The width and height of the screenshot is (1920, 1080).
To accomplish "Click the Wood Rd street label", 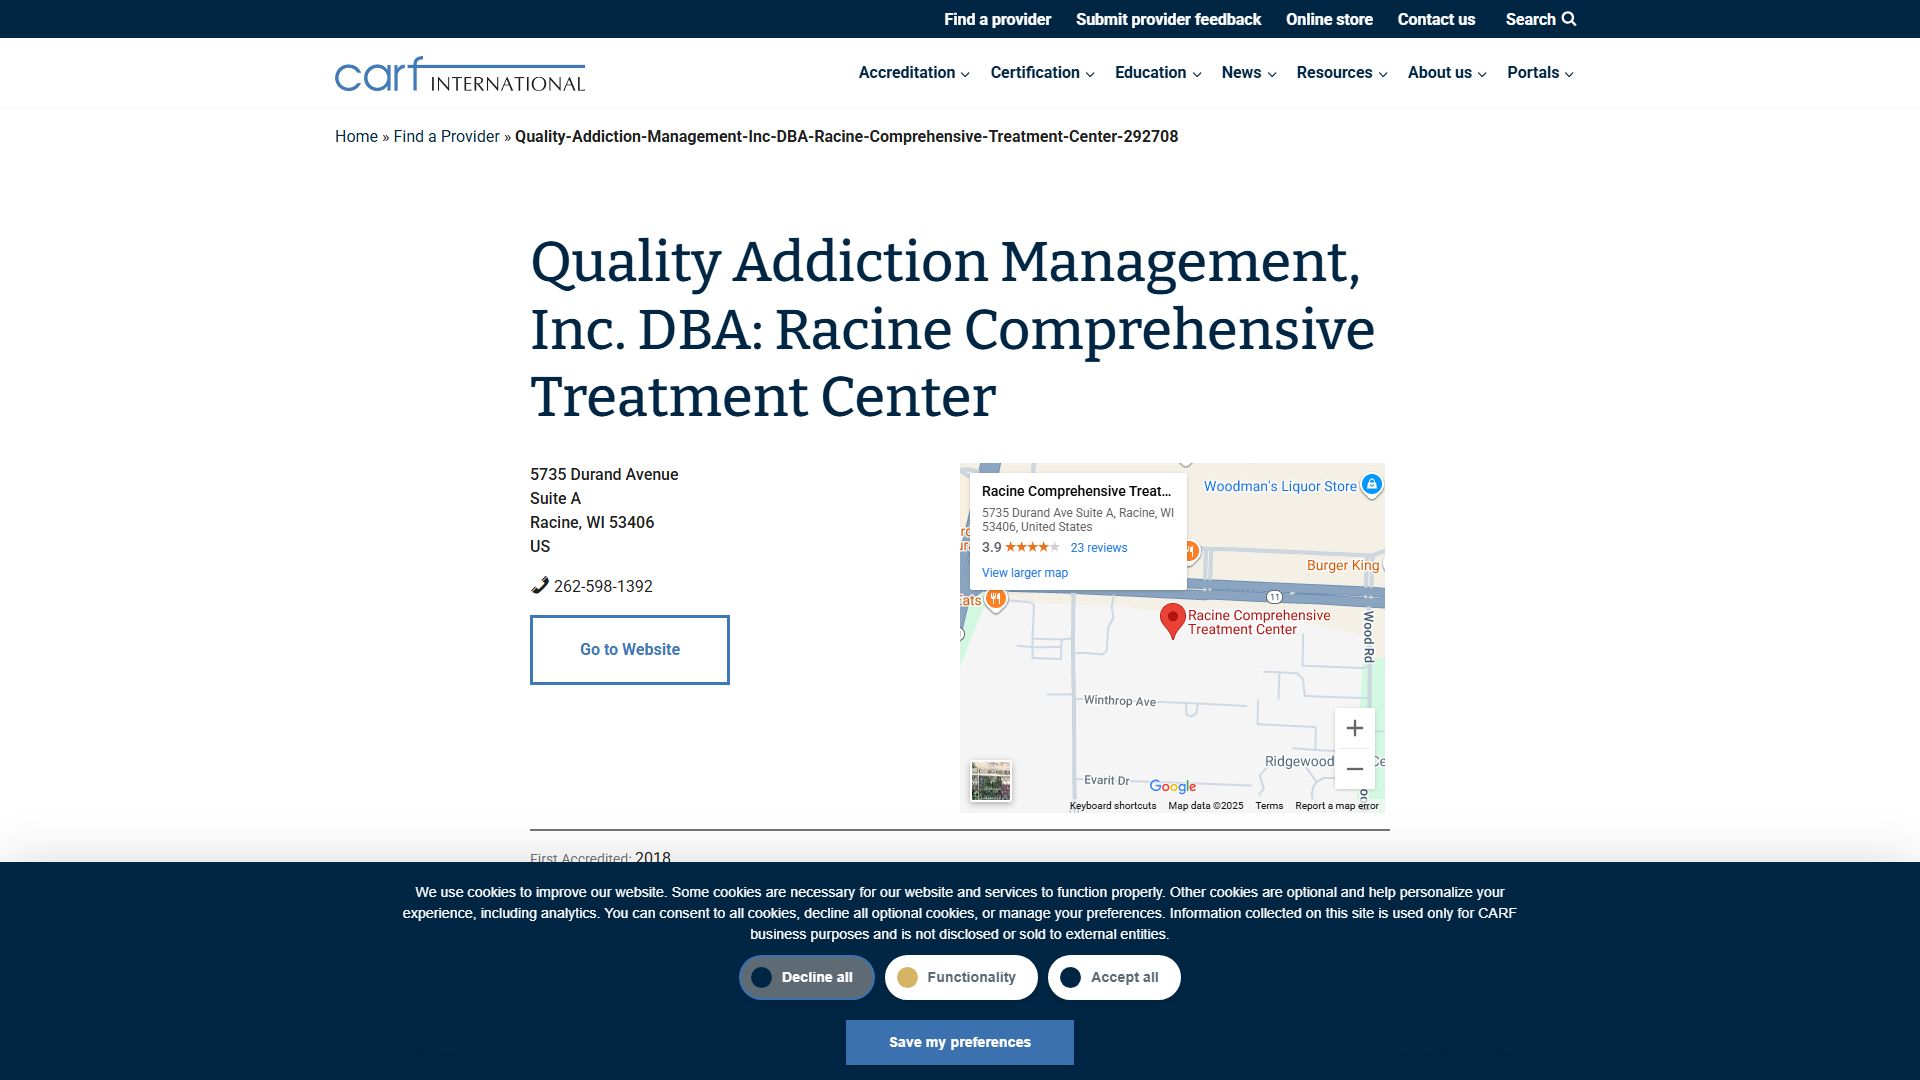I will click(1369, 636).
